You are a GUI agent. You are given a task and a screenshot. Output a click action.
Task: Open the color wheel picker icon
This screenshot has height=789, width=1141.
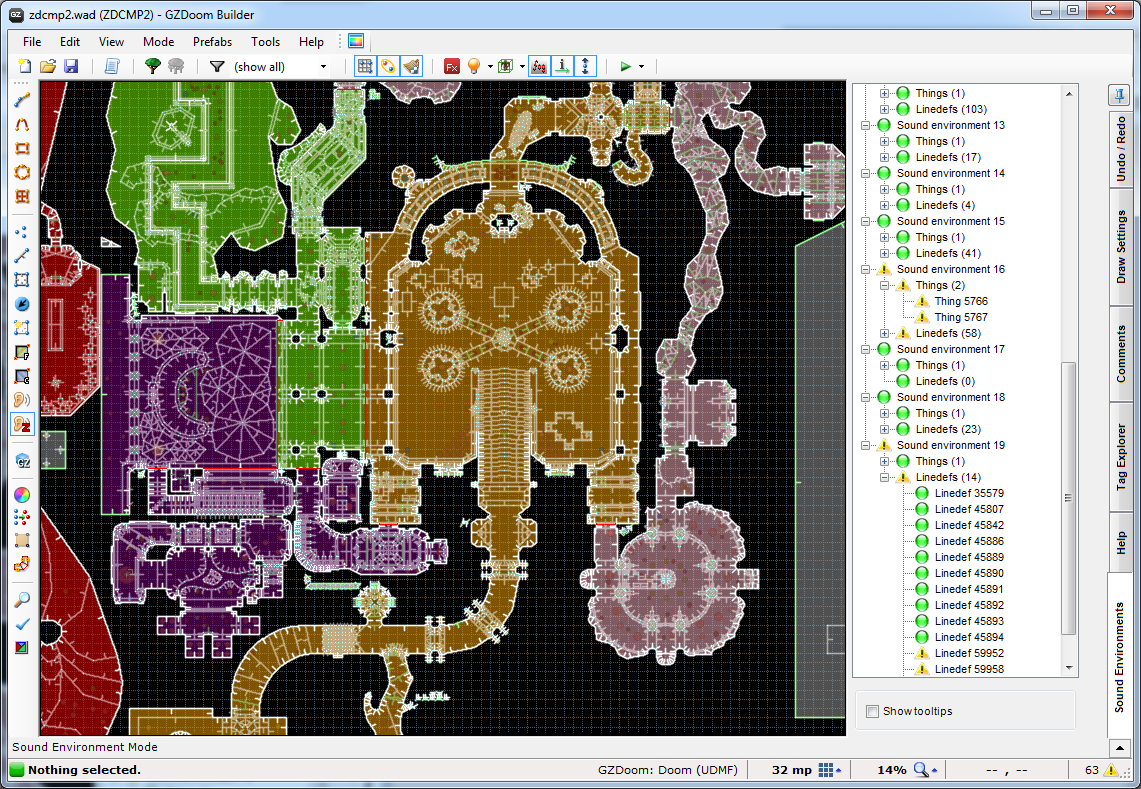pos(22,495)
